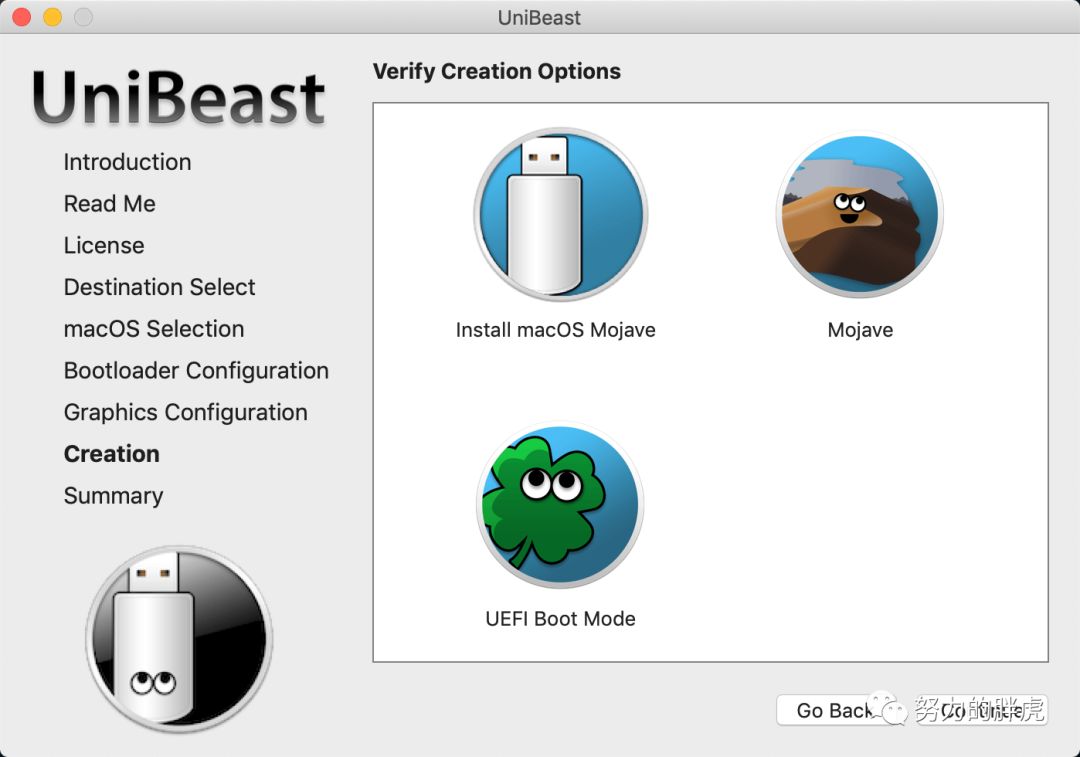Click the gray zoom button in title bar
1080x757 pixels.
pyautogui.click(x=84, y=17)
